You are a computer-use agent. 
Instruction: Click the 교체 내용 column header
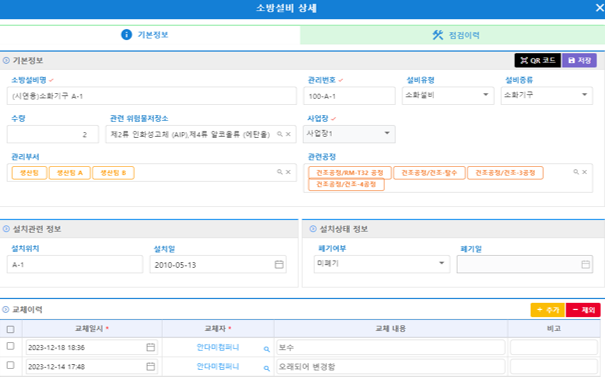pos(391,329)
